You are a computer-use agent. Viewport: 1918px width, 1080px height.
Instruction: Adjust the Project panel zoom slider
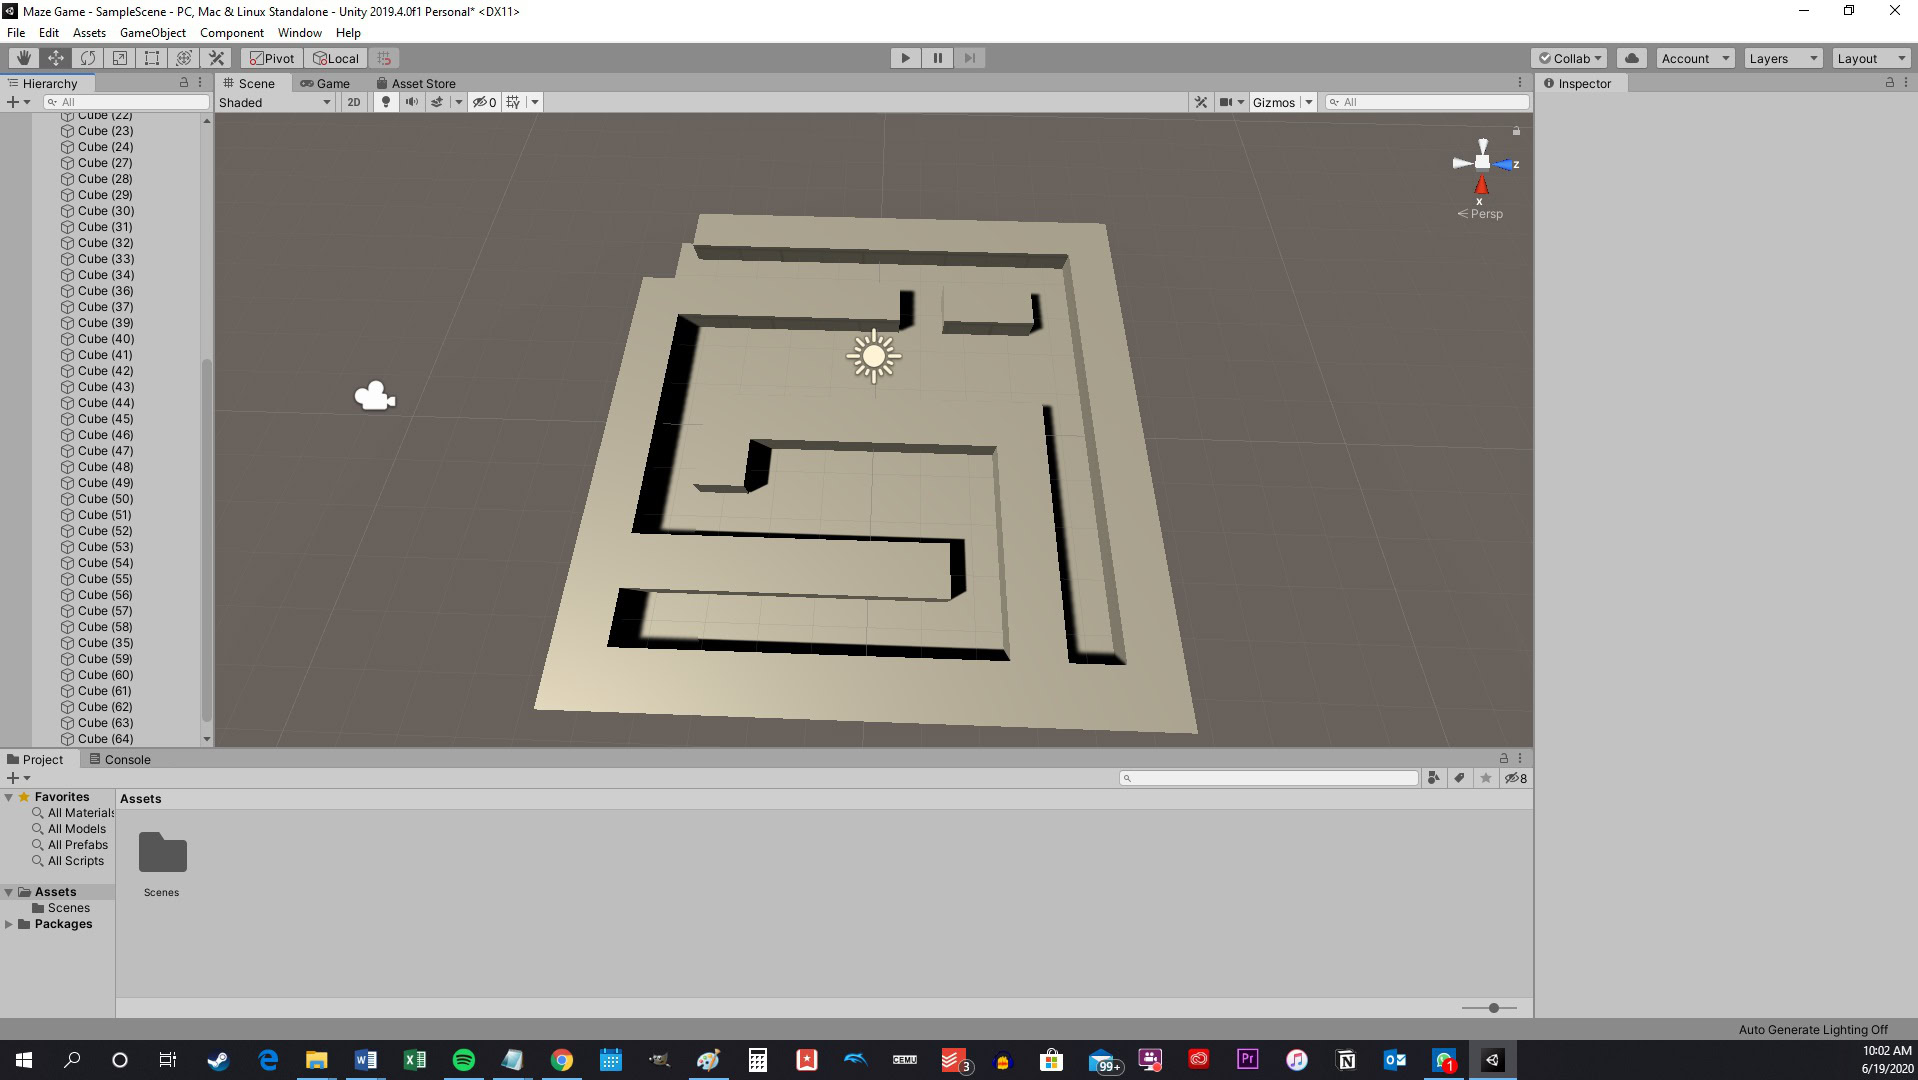pos(1493,1008)
